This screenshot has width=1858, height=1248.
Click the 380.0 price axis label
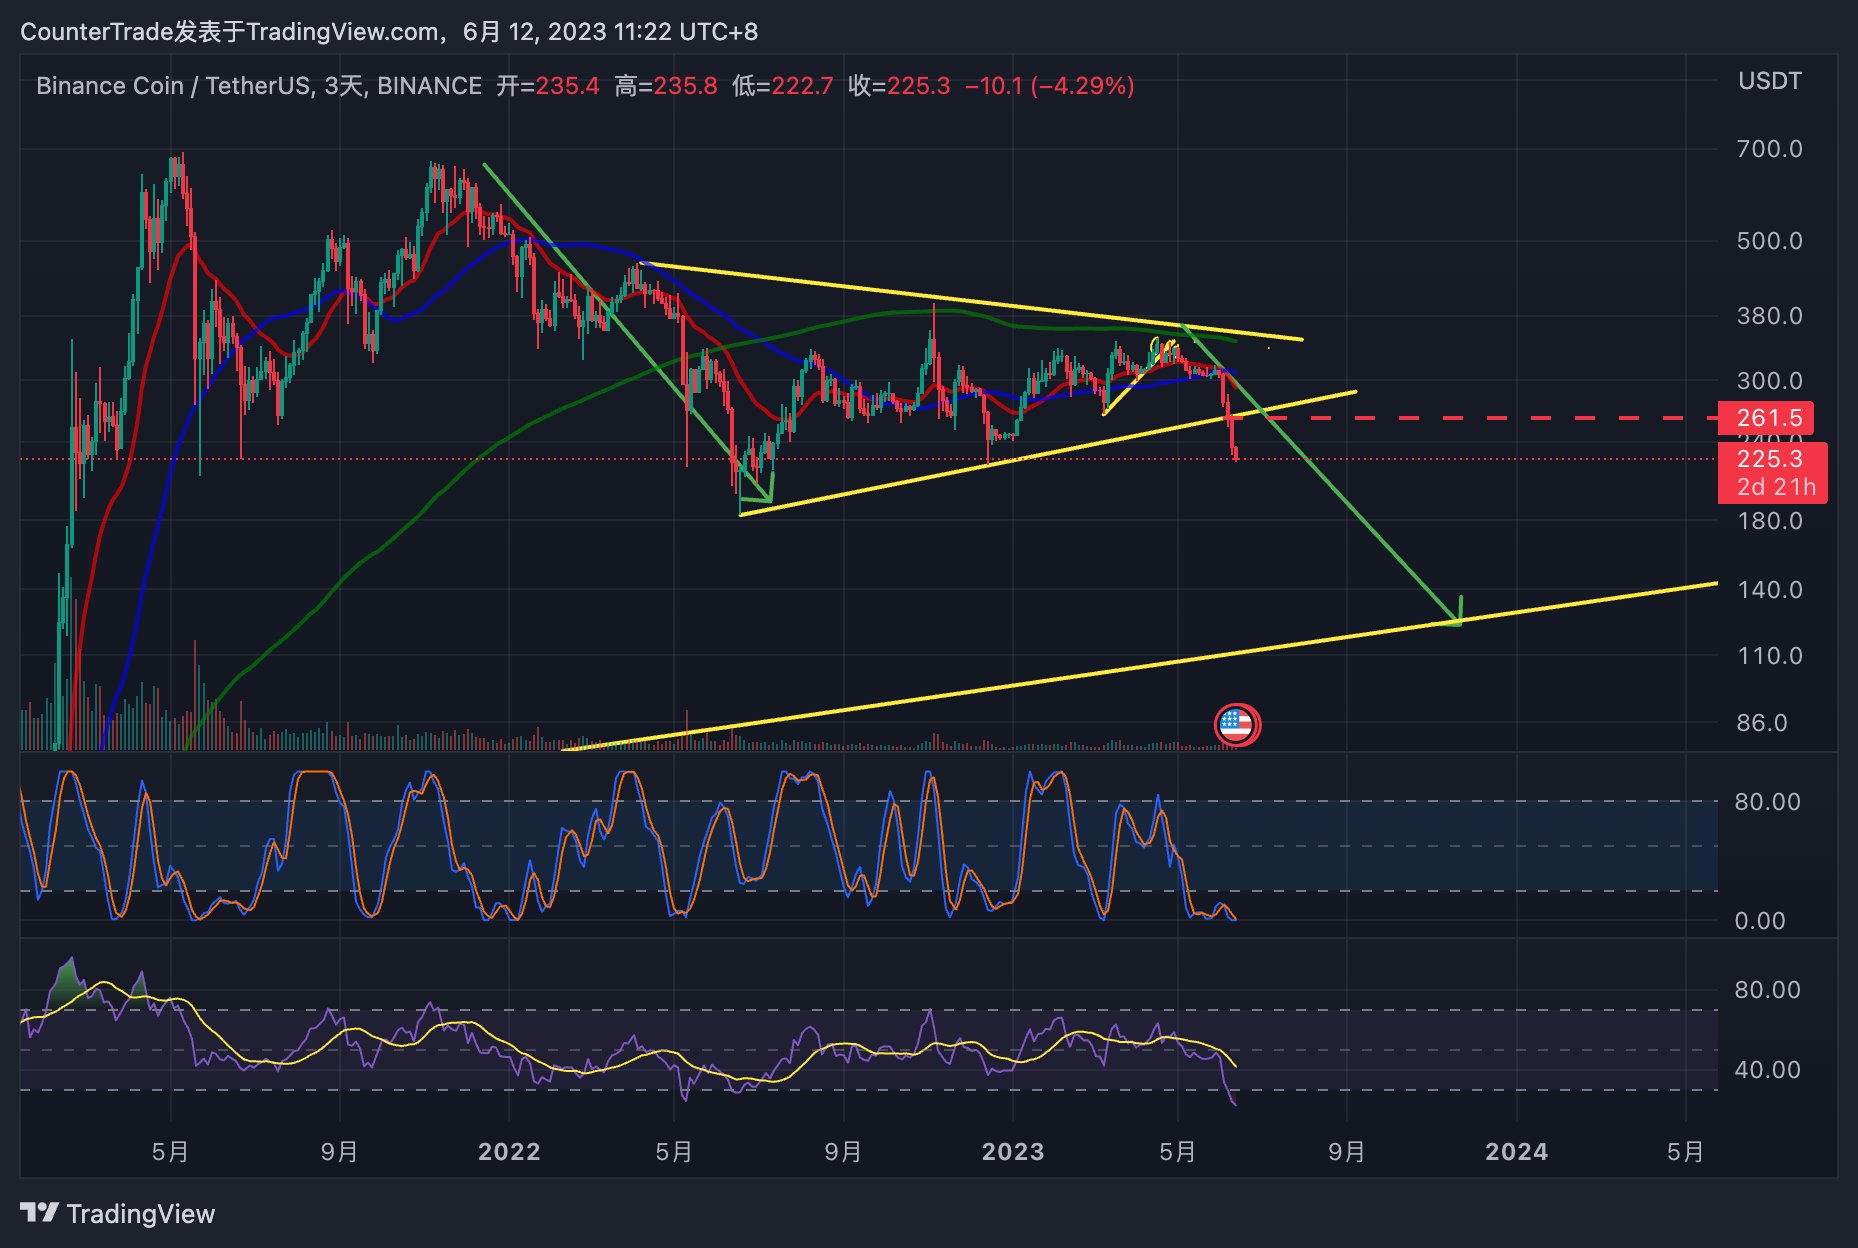click(1769, 316)
